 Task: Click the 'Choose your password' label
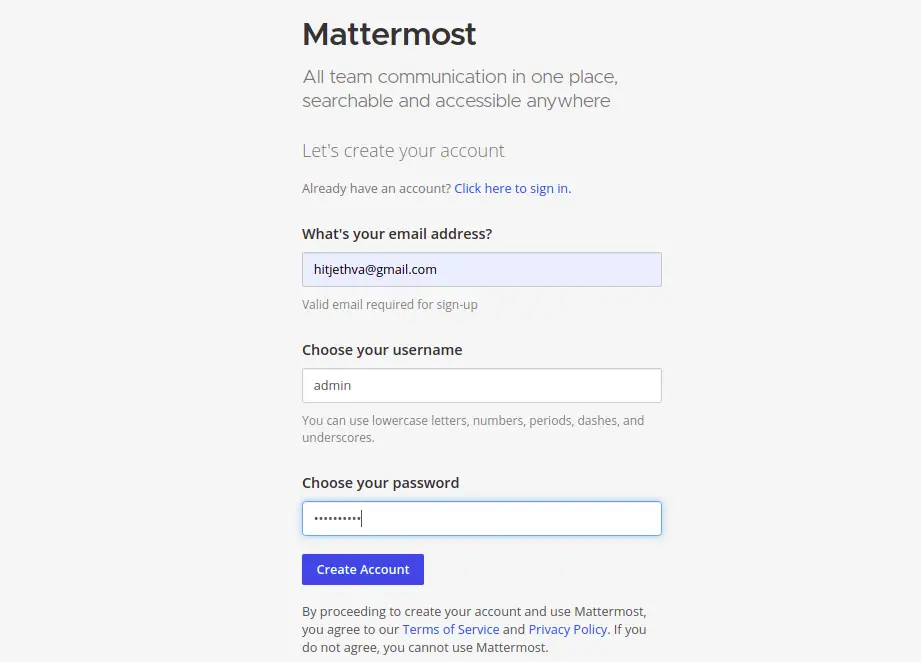click(381, 483)
